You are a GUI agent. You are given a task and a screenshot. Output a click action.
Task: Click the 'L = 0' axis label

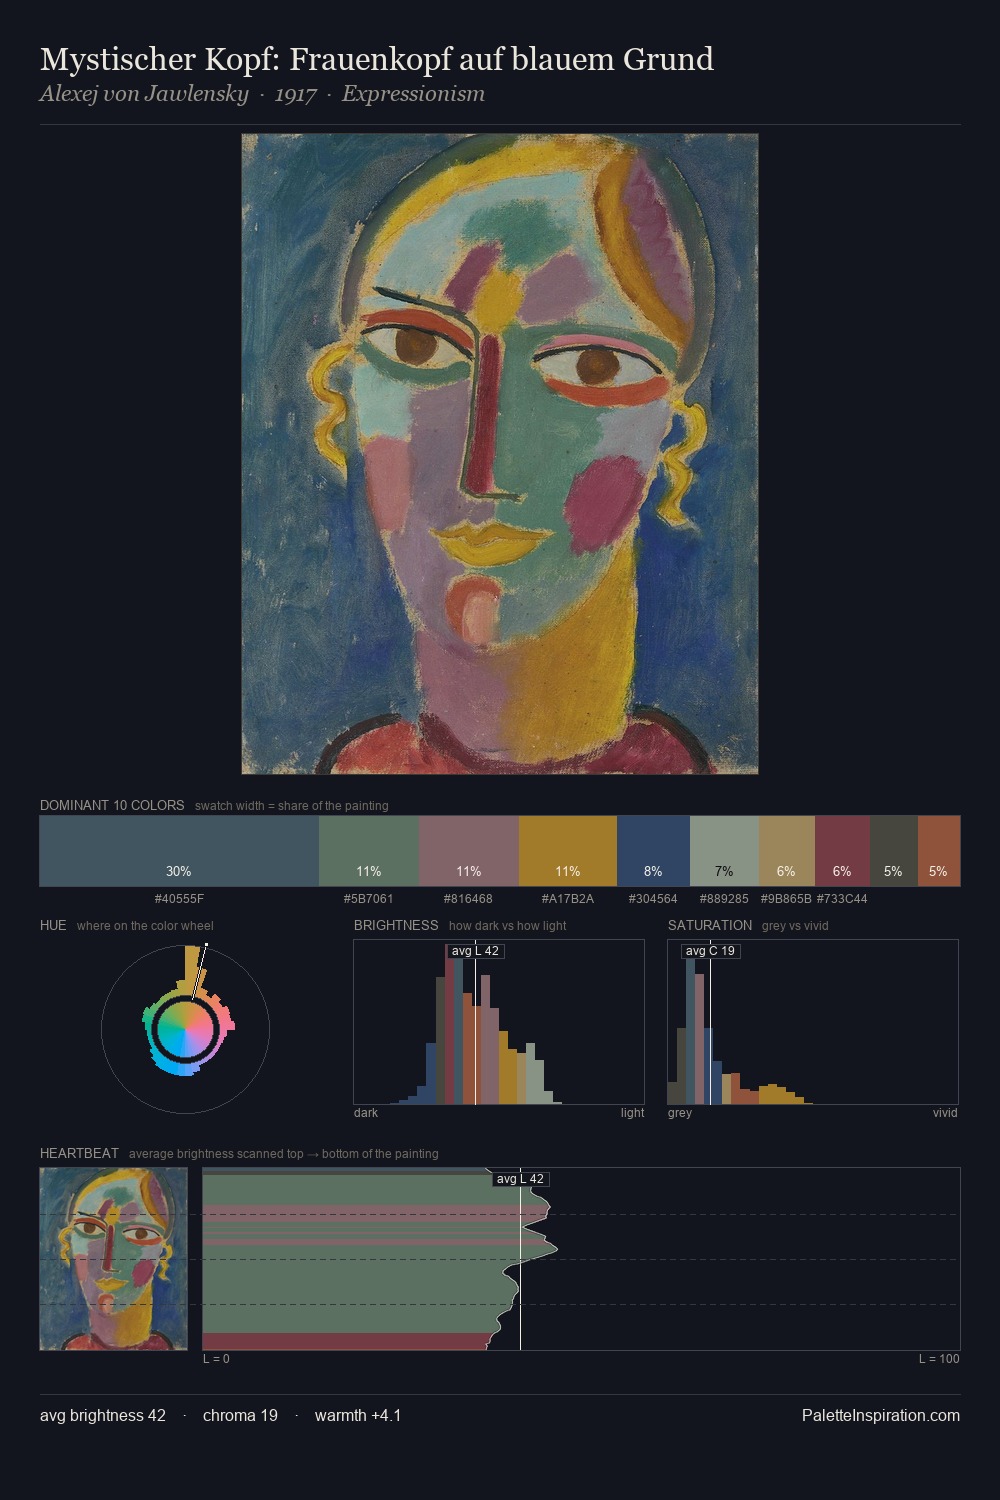click(x=216, y=1359)
